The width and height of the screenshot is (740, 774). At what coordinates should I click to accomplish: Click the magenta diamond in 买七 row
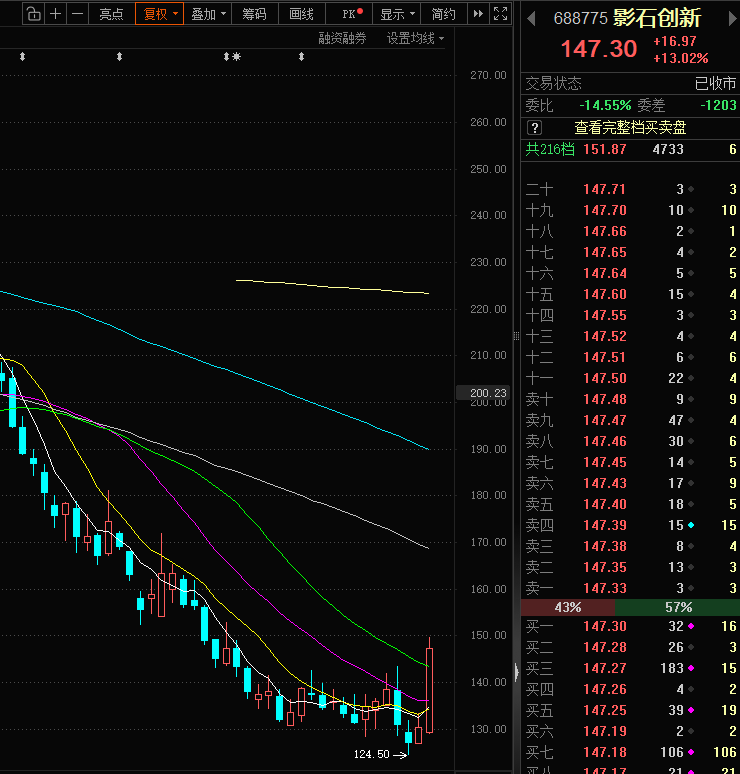(x=691, y=752)
